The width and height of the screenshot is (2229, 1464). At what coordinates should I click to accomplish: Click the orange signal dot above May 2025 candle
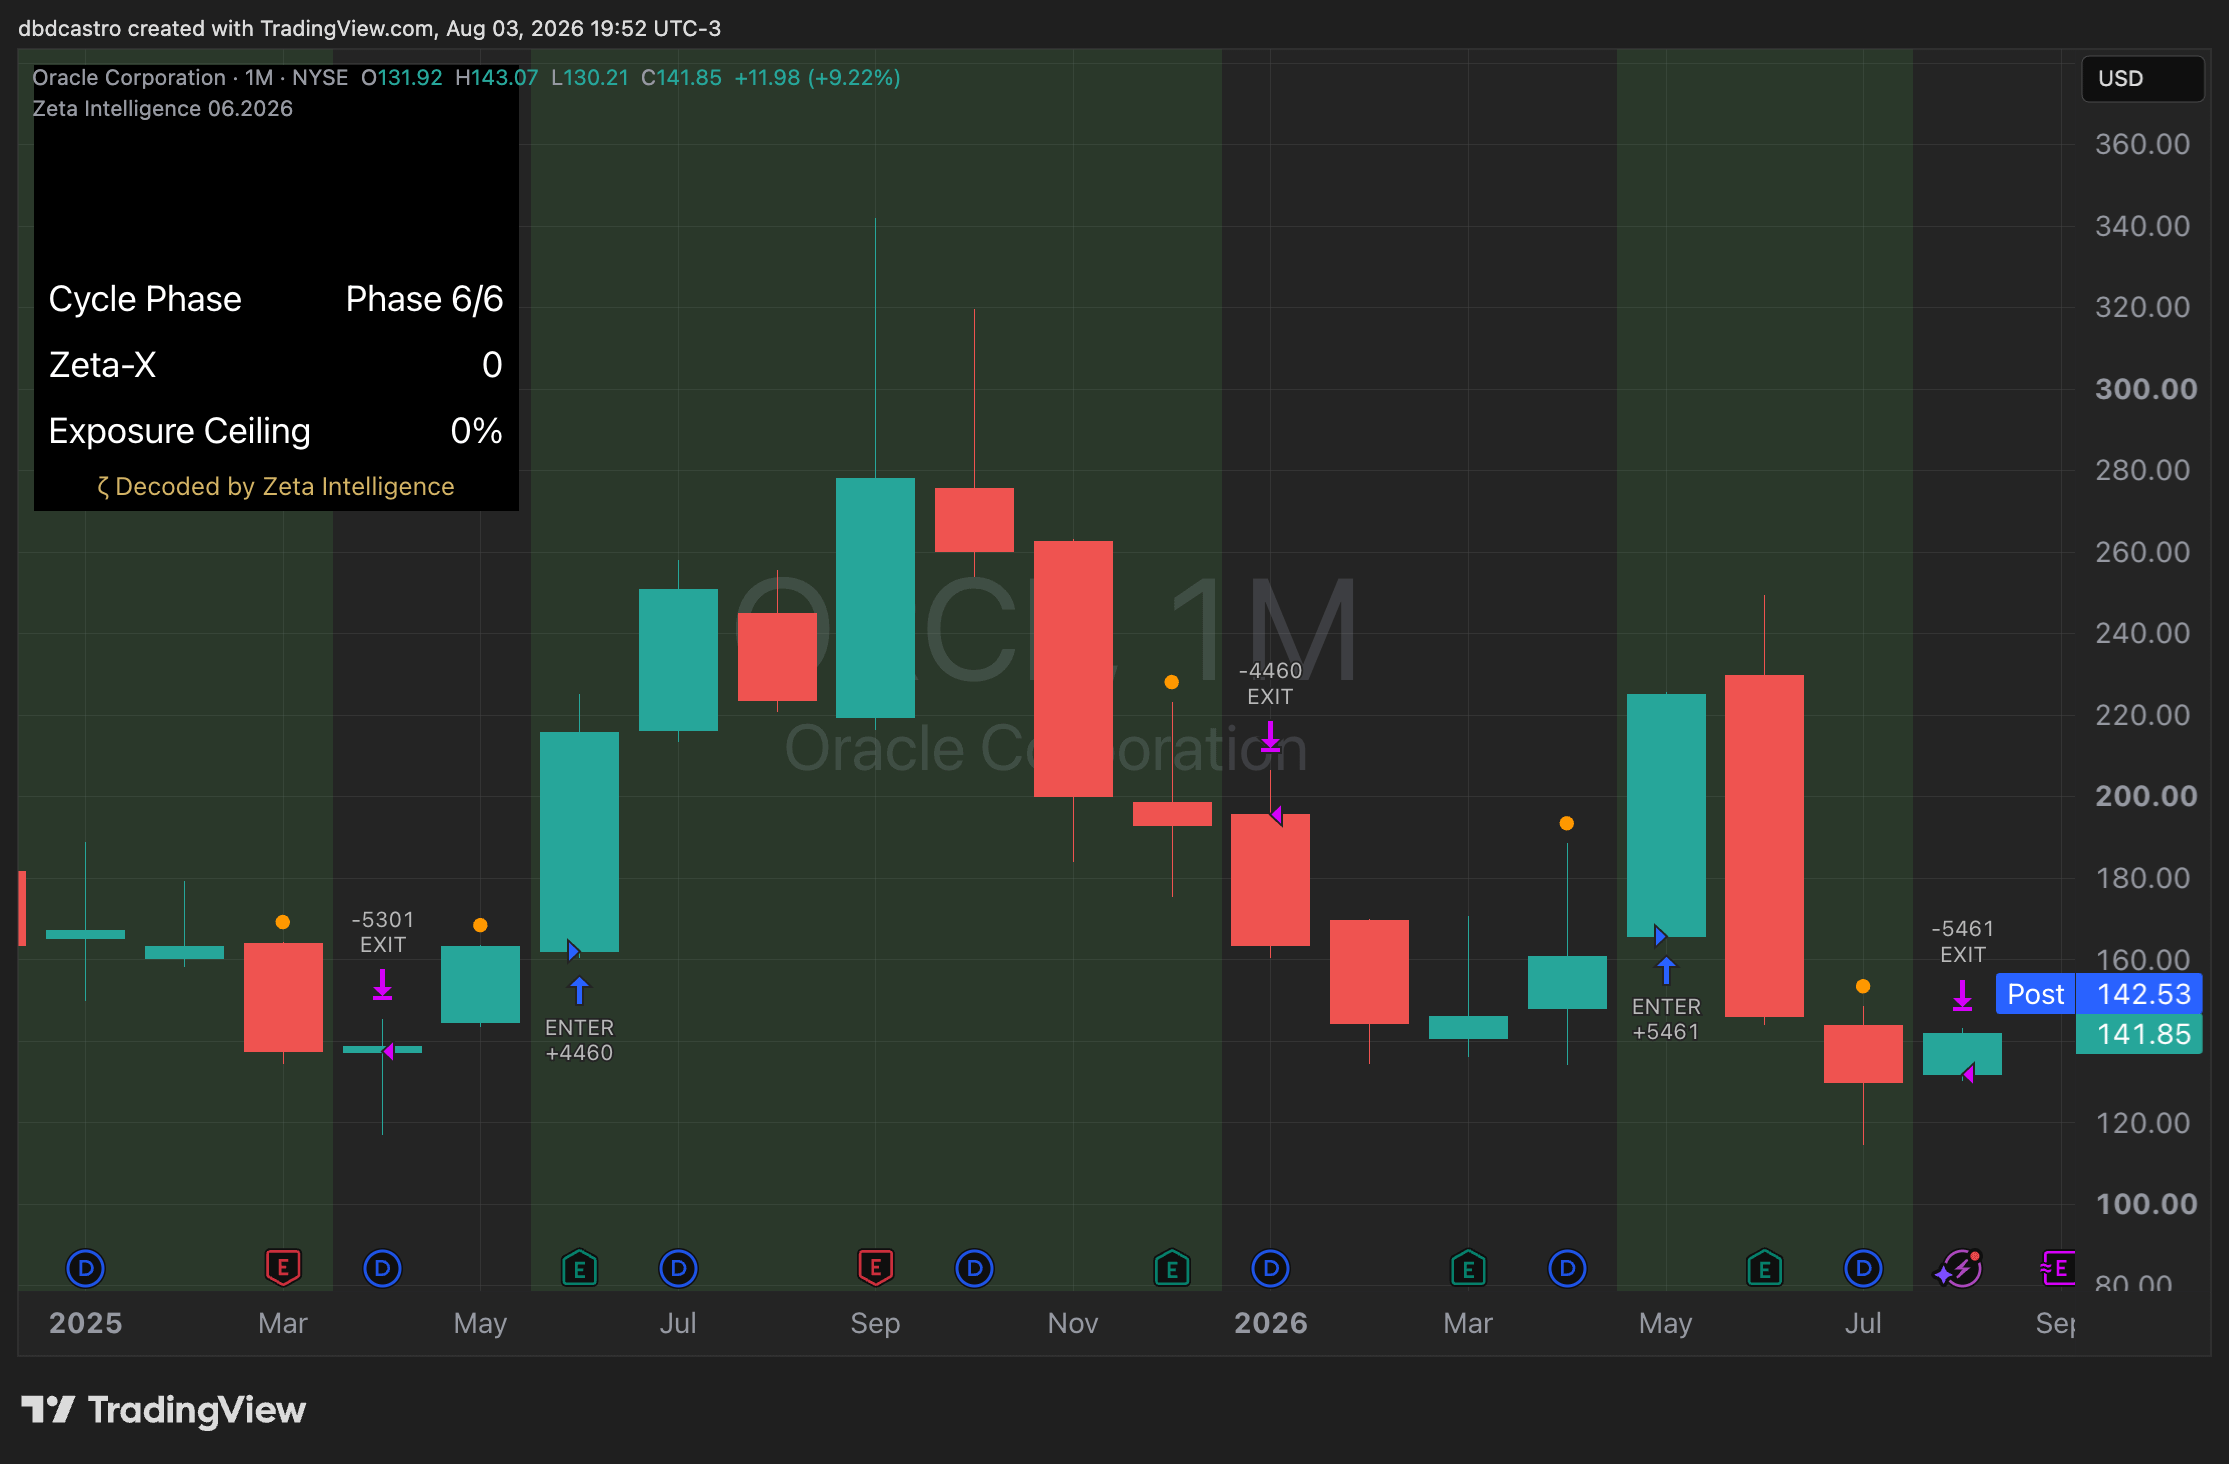point(480,925)
